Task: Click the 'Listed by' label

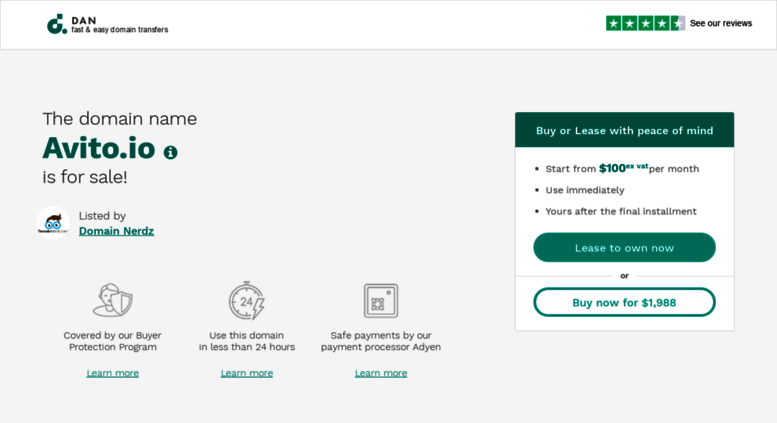Action: tap(102, 216)
